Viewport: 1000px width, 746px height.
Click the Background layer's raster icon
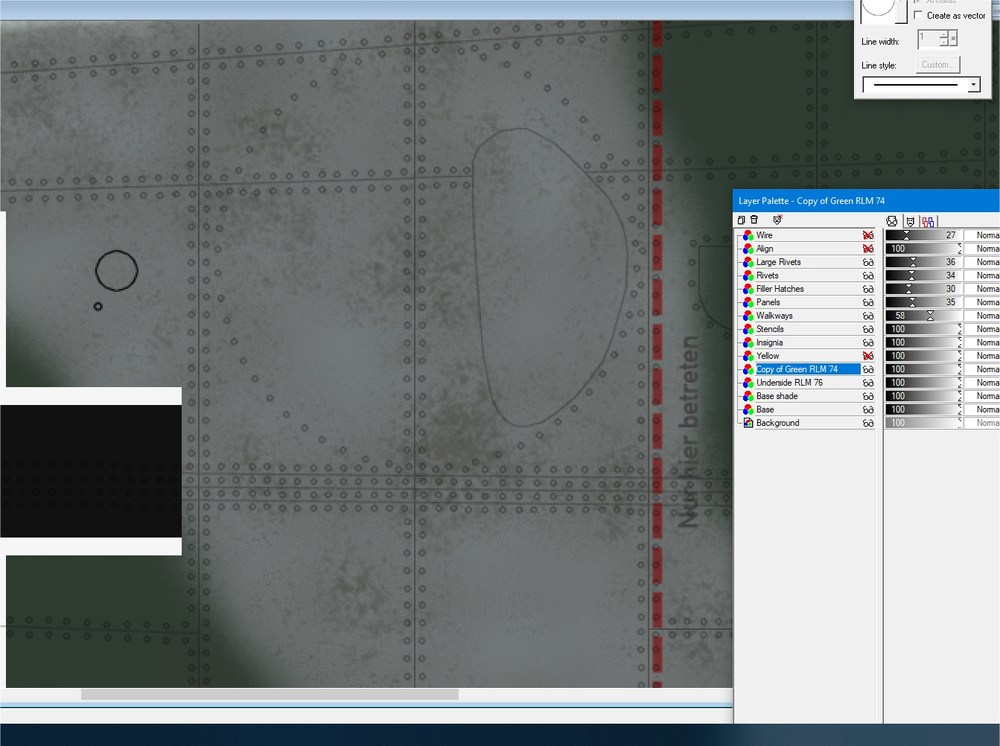click(748, 423)
